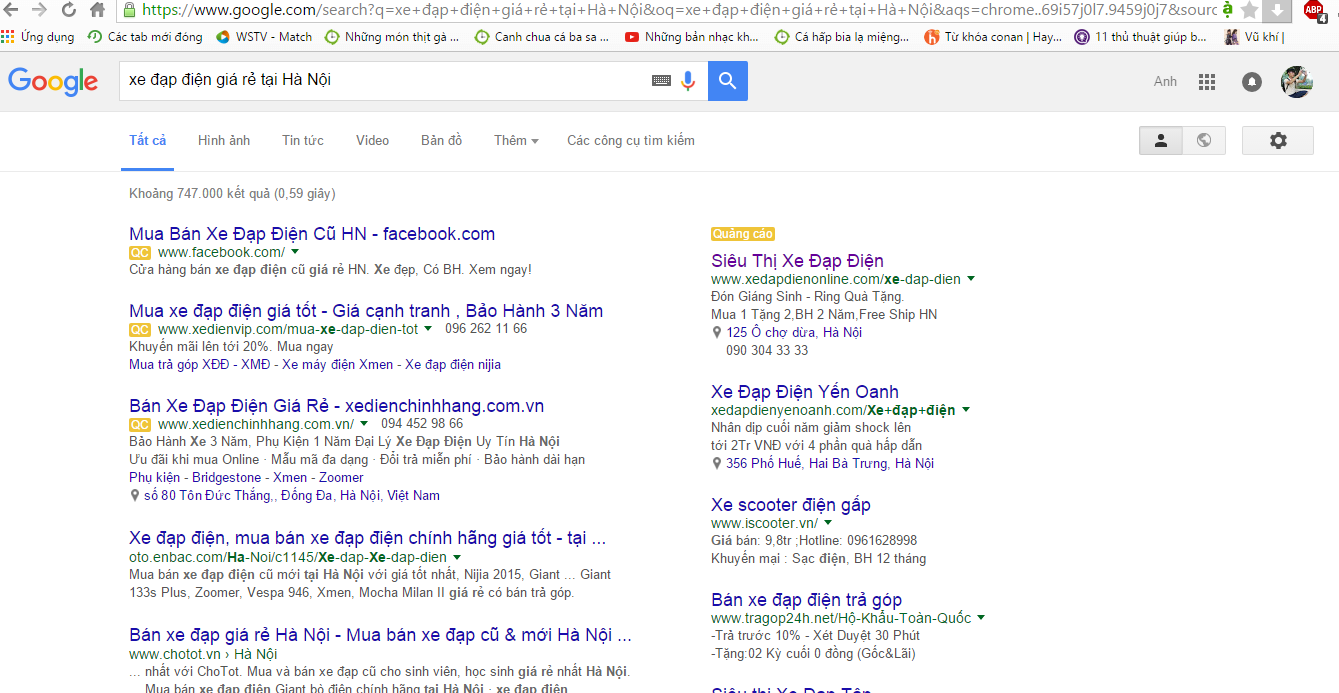Open Các công cụ tìm kiếm tools
1339x693 pixels.
pyautogui.click(x=630, y=141)
